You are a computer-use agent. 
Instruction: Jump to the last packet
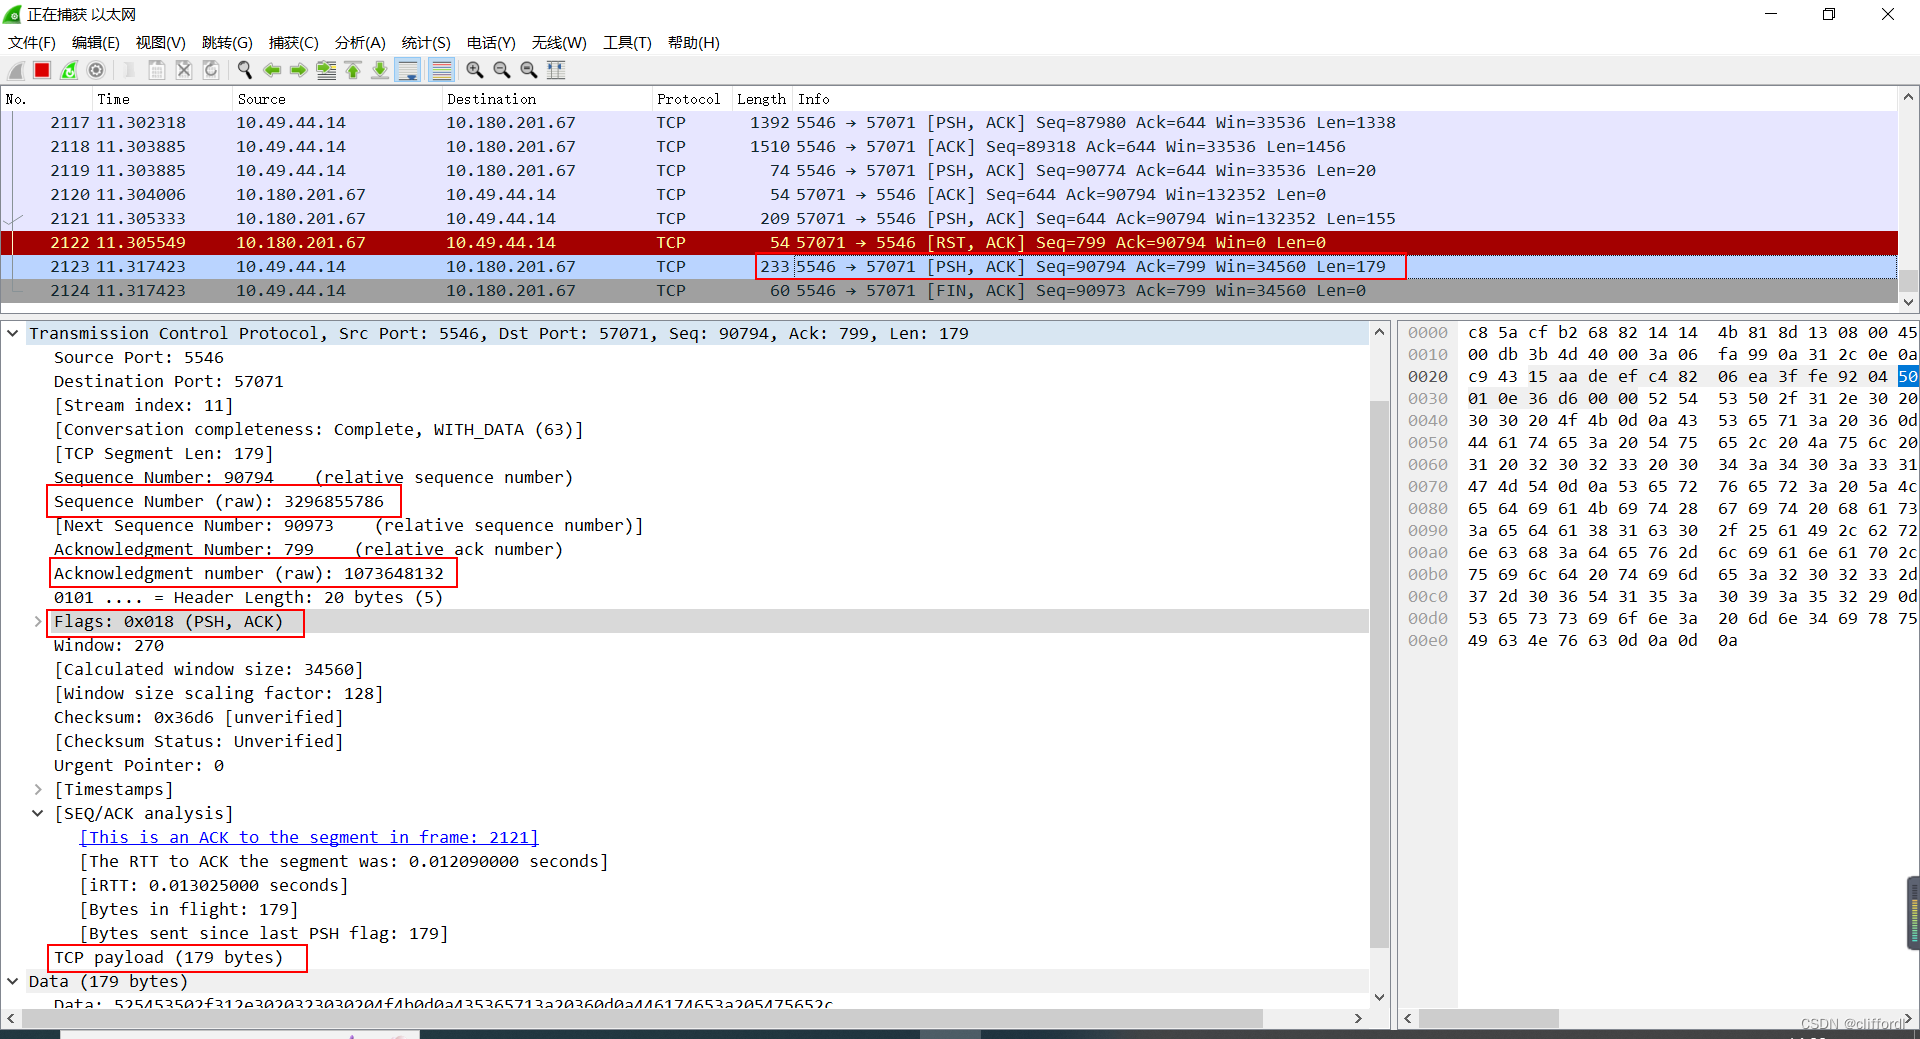pyautogui.click(x=380, y=70)
